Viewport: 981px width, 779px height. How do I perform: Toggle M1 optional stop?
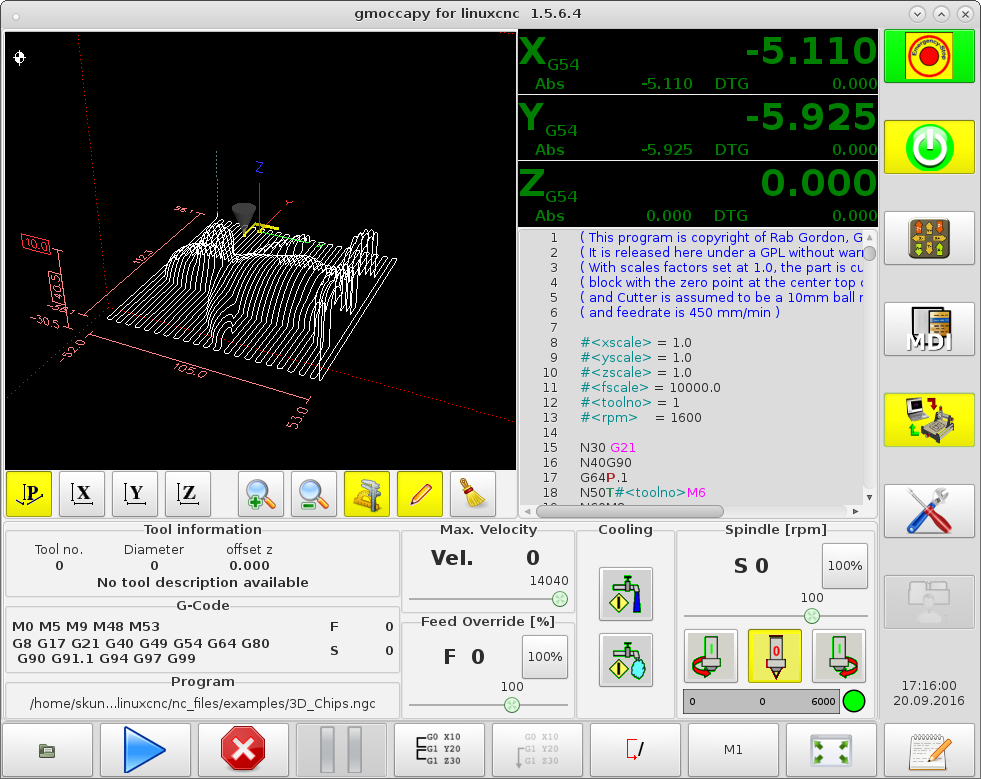(x=733, y=750)
